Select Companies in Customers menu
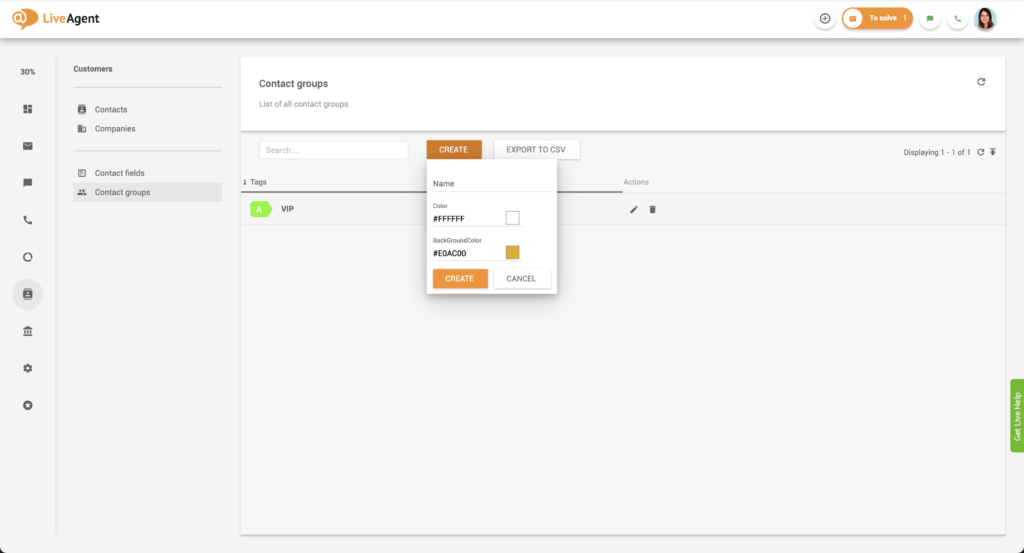This screenshot has width=1024, height=553. click(x=115, y=128)
